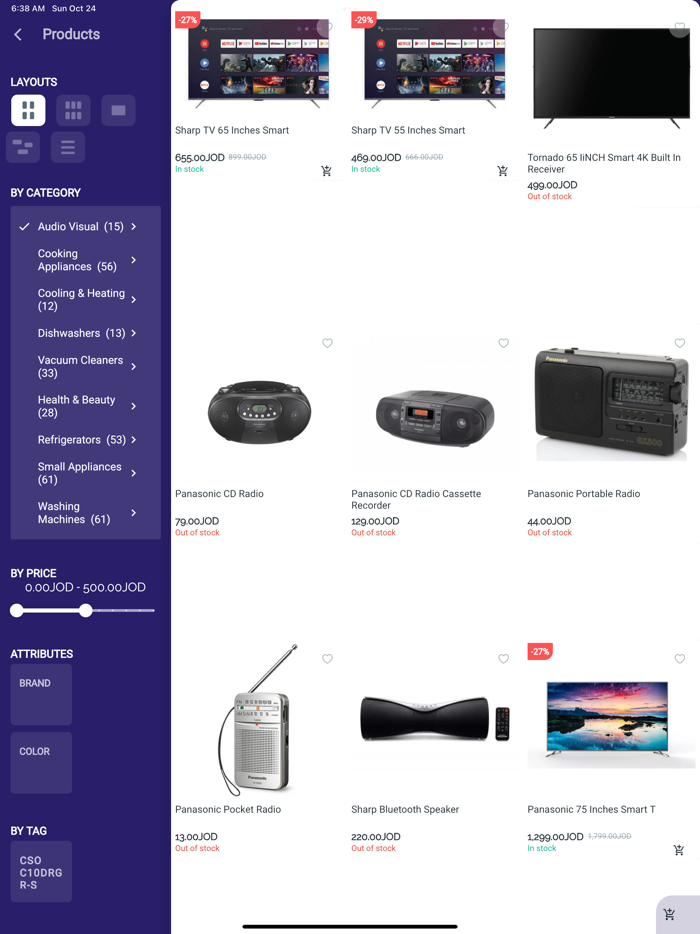Image resolution: width=700 pixels, height=934 pixels.
Task: Add Panasonic 75 Inches Smart TV to cart
Action: click(679, 850)
